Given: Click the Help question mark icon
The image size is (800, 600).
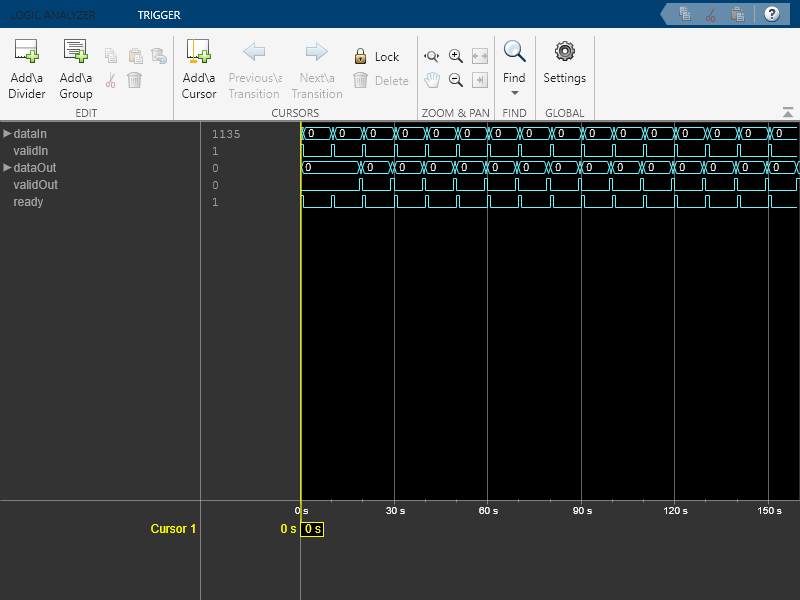Looking at the screenshot, I should 771,14.
